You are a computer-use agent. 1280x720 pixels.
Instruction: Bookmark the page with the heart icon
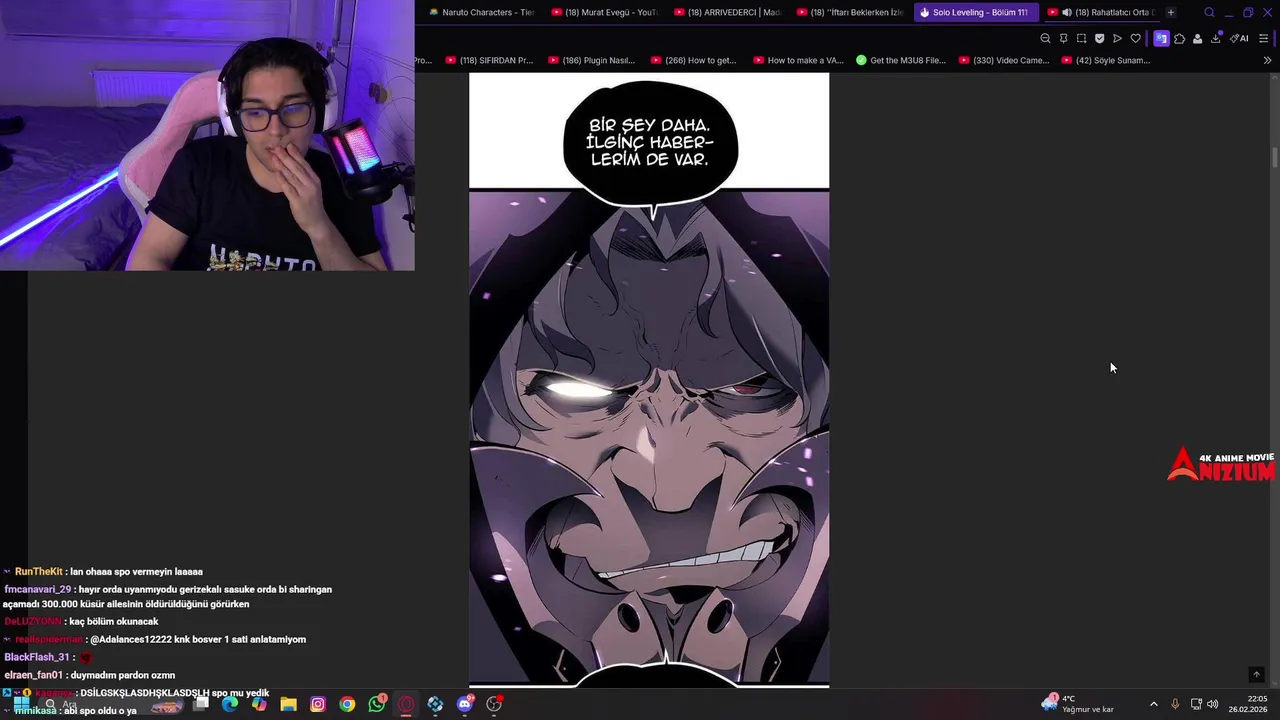coord(1135,38)
